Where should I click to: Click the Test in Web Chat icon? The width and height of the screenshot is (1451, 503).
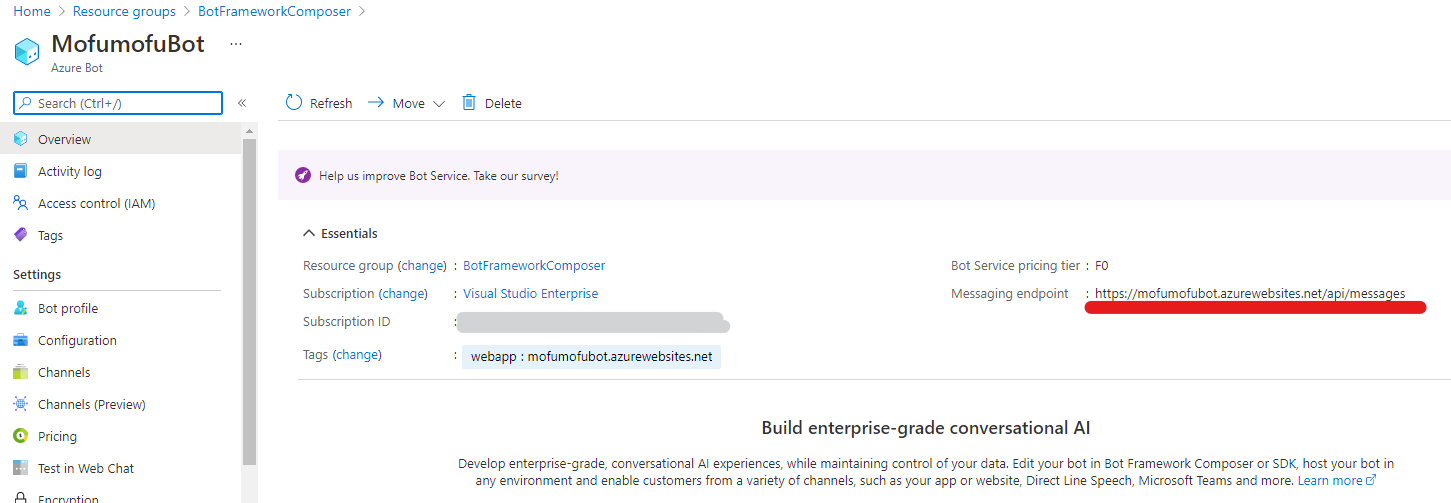20,468
